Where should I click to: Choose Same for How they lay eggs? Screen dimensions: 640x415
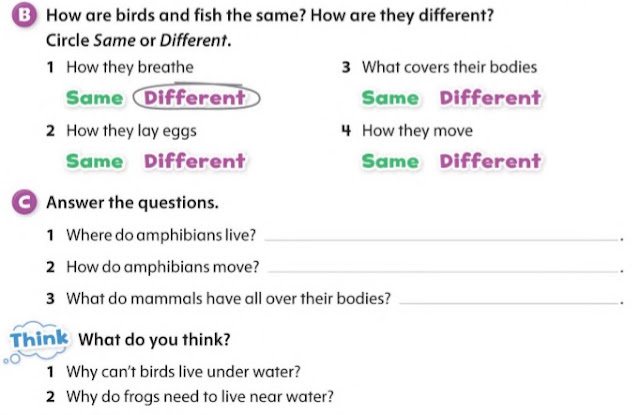(x=95, y=161)
